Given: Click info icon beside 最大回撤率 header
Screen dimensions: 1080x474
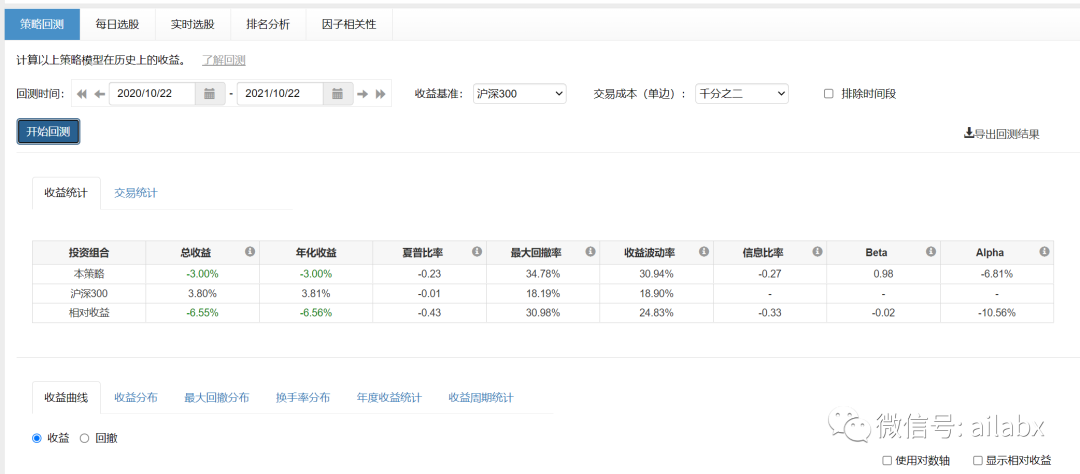Looking at the screenshot, I should (590, 251).
